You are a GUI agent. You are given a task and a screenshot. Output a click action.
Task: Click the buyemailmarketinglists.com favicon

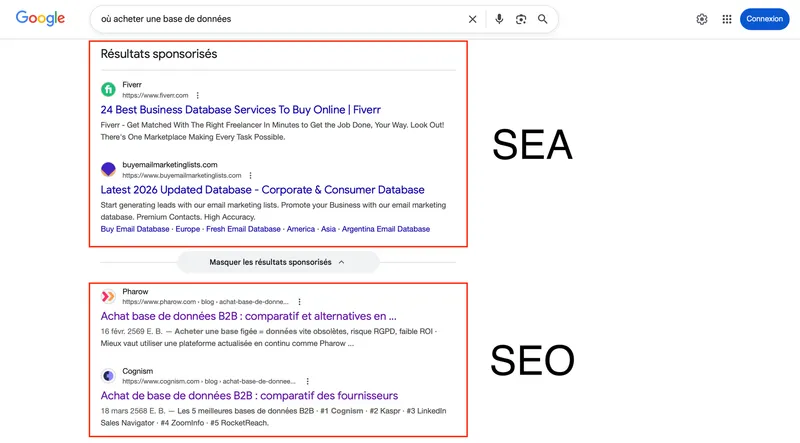[x=108, y=169]
